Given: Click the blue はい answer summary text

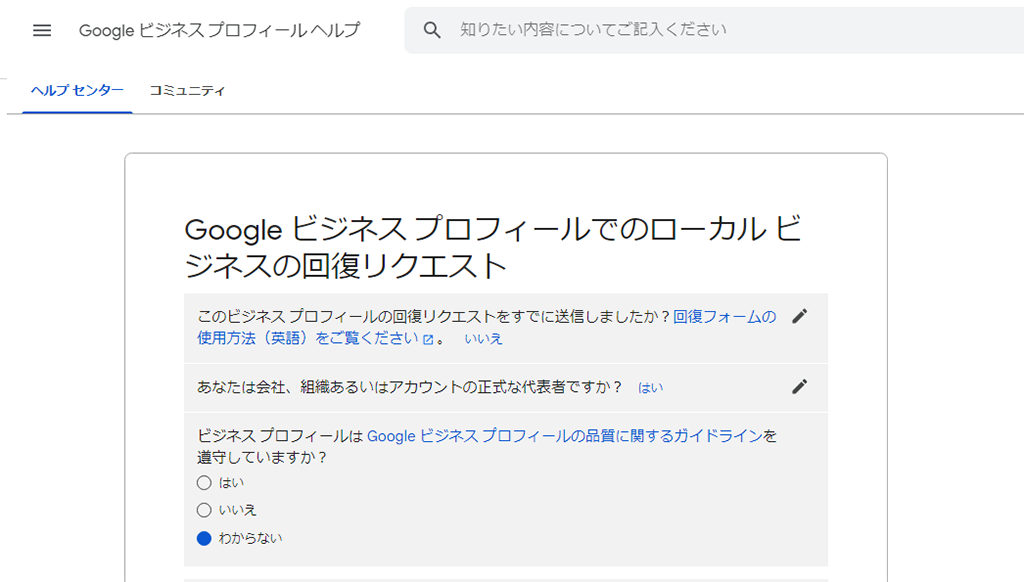Looking at the screenshot, I should [650, 388].
